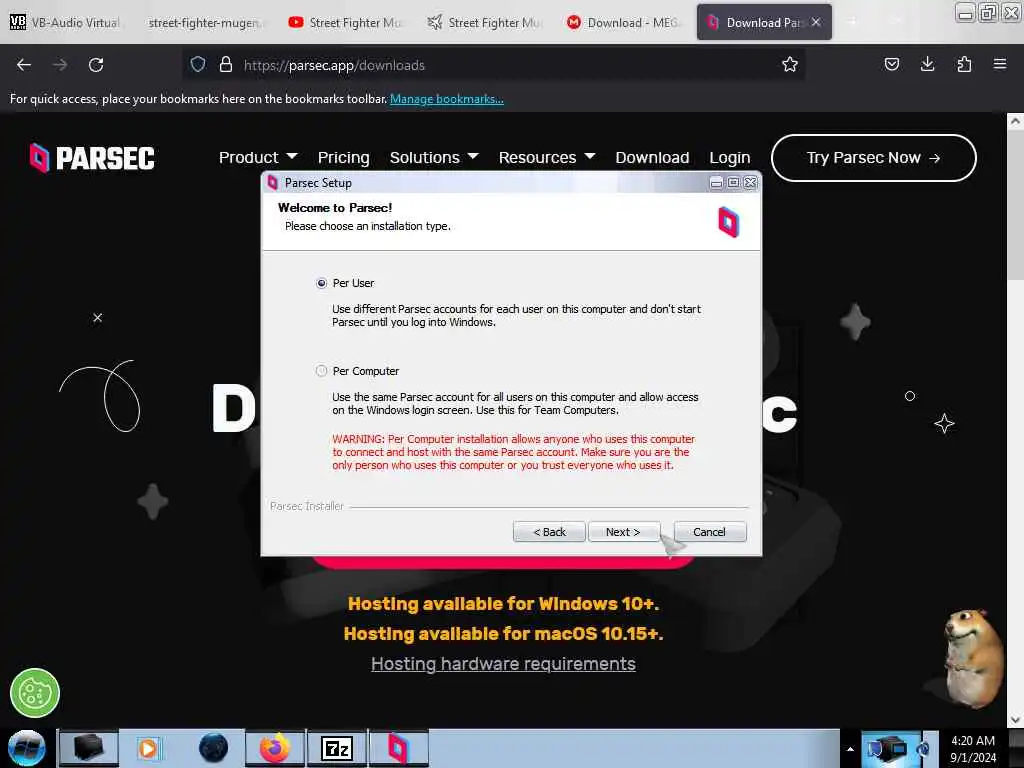Open Save to Pocket icon
This screenshot has width=1024, height=768.
(x=891, y=64)
